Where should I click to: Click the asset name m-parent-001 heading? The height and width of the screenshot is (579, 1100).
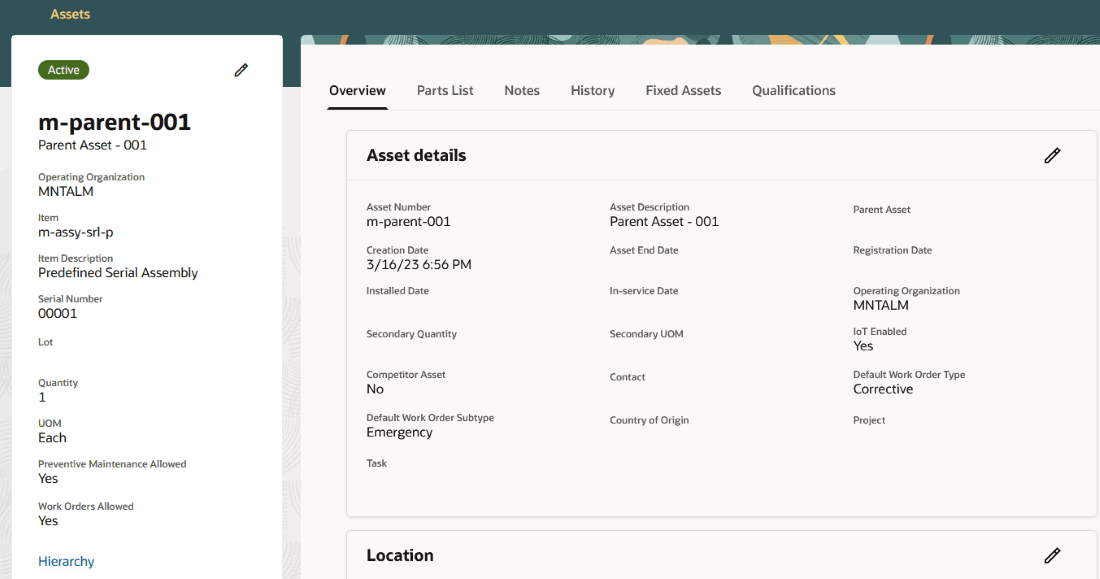pyautogui.click(x=114, y=122)
